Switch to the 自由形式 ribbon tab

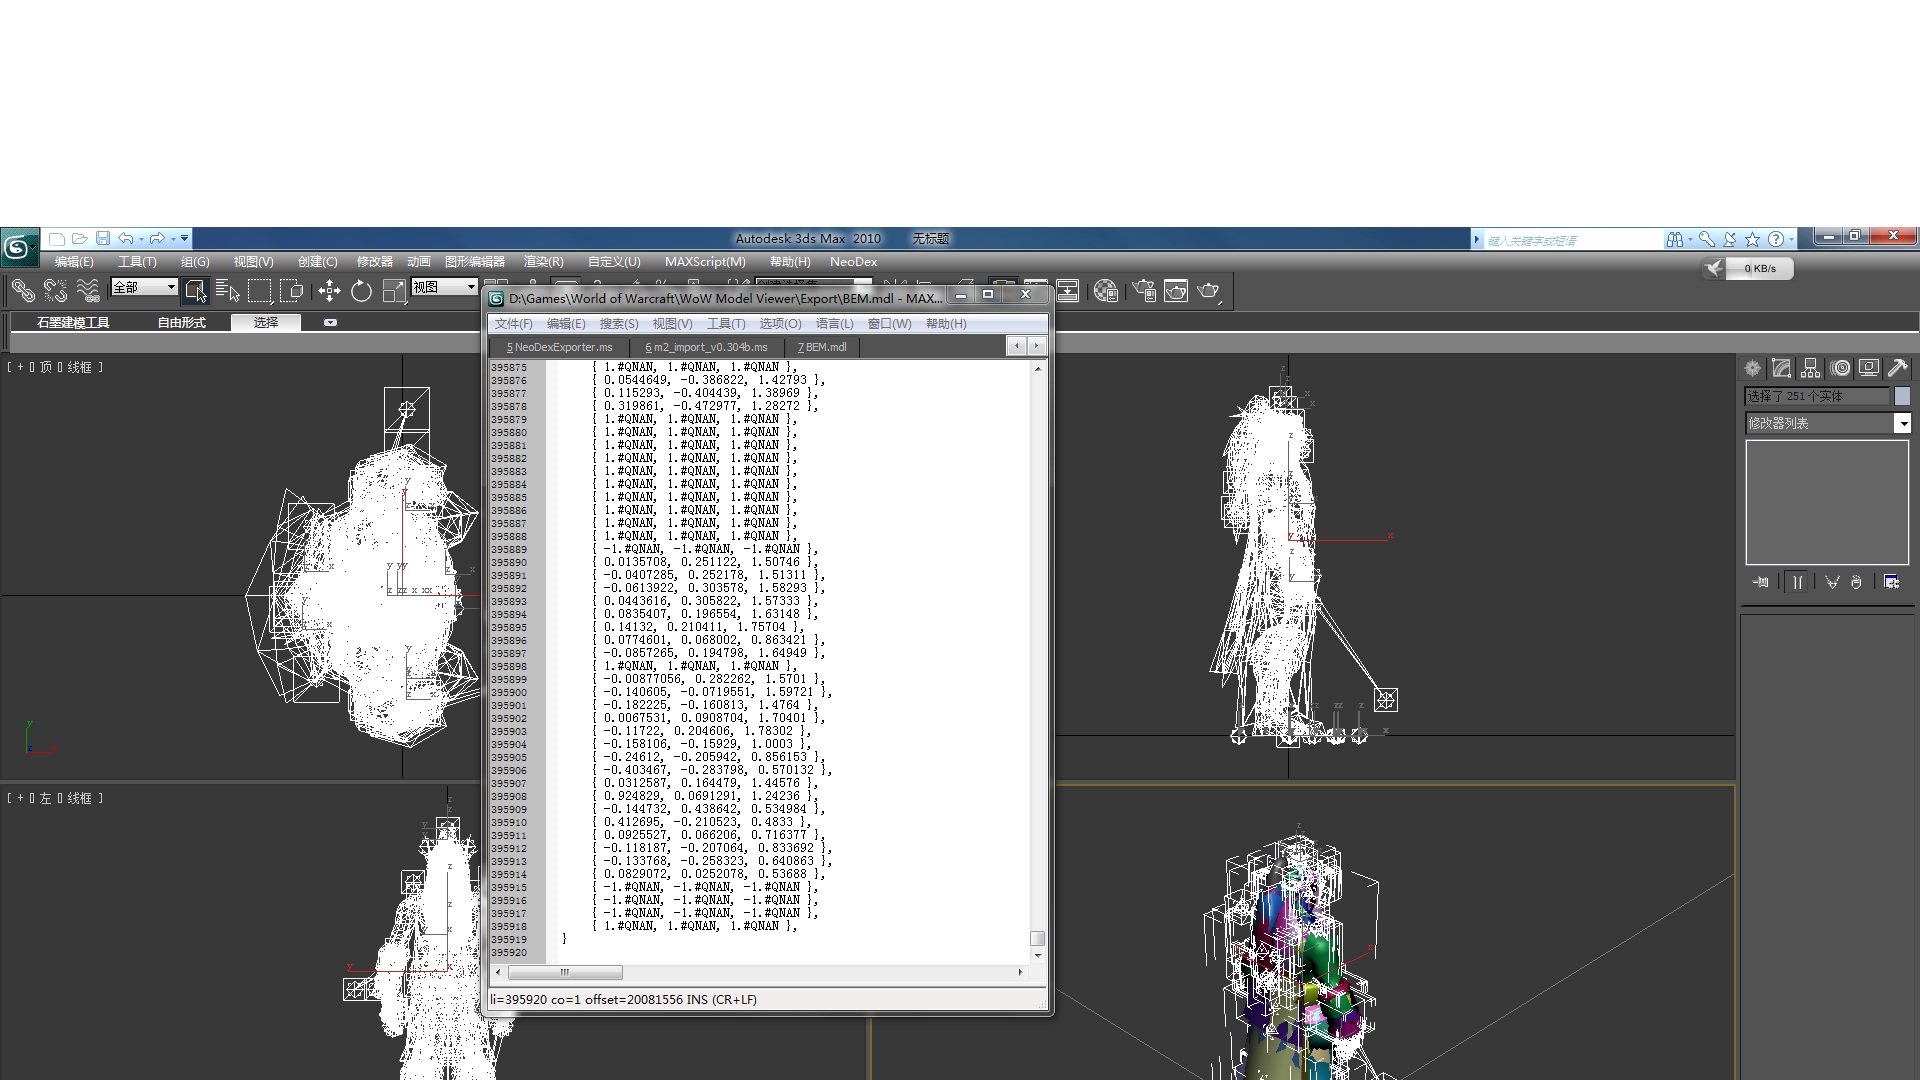[x=181, y=323]
